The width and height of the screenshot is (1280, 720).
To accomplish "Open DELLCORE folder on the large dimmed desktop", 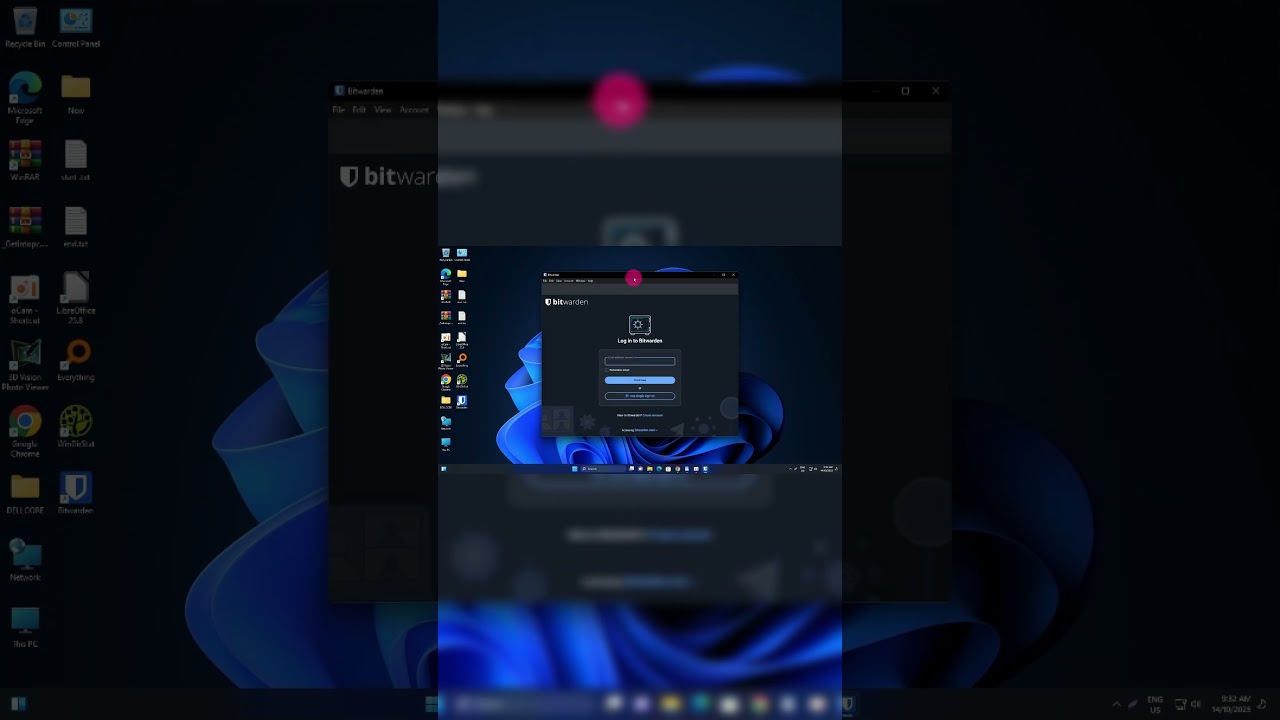I will pyautogui.click(x=25, y=494).
